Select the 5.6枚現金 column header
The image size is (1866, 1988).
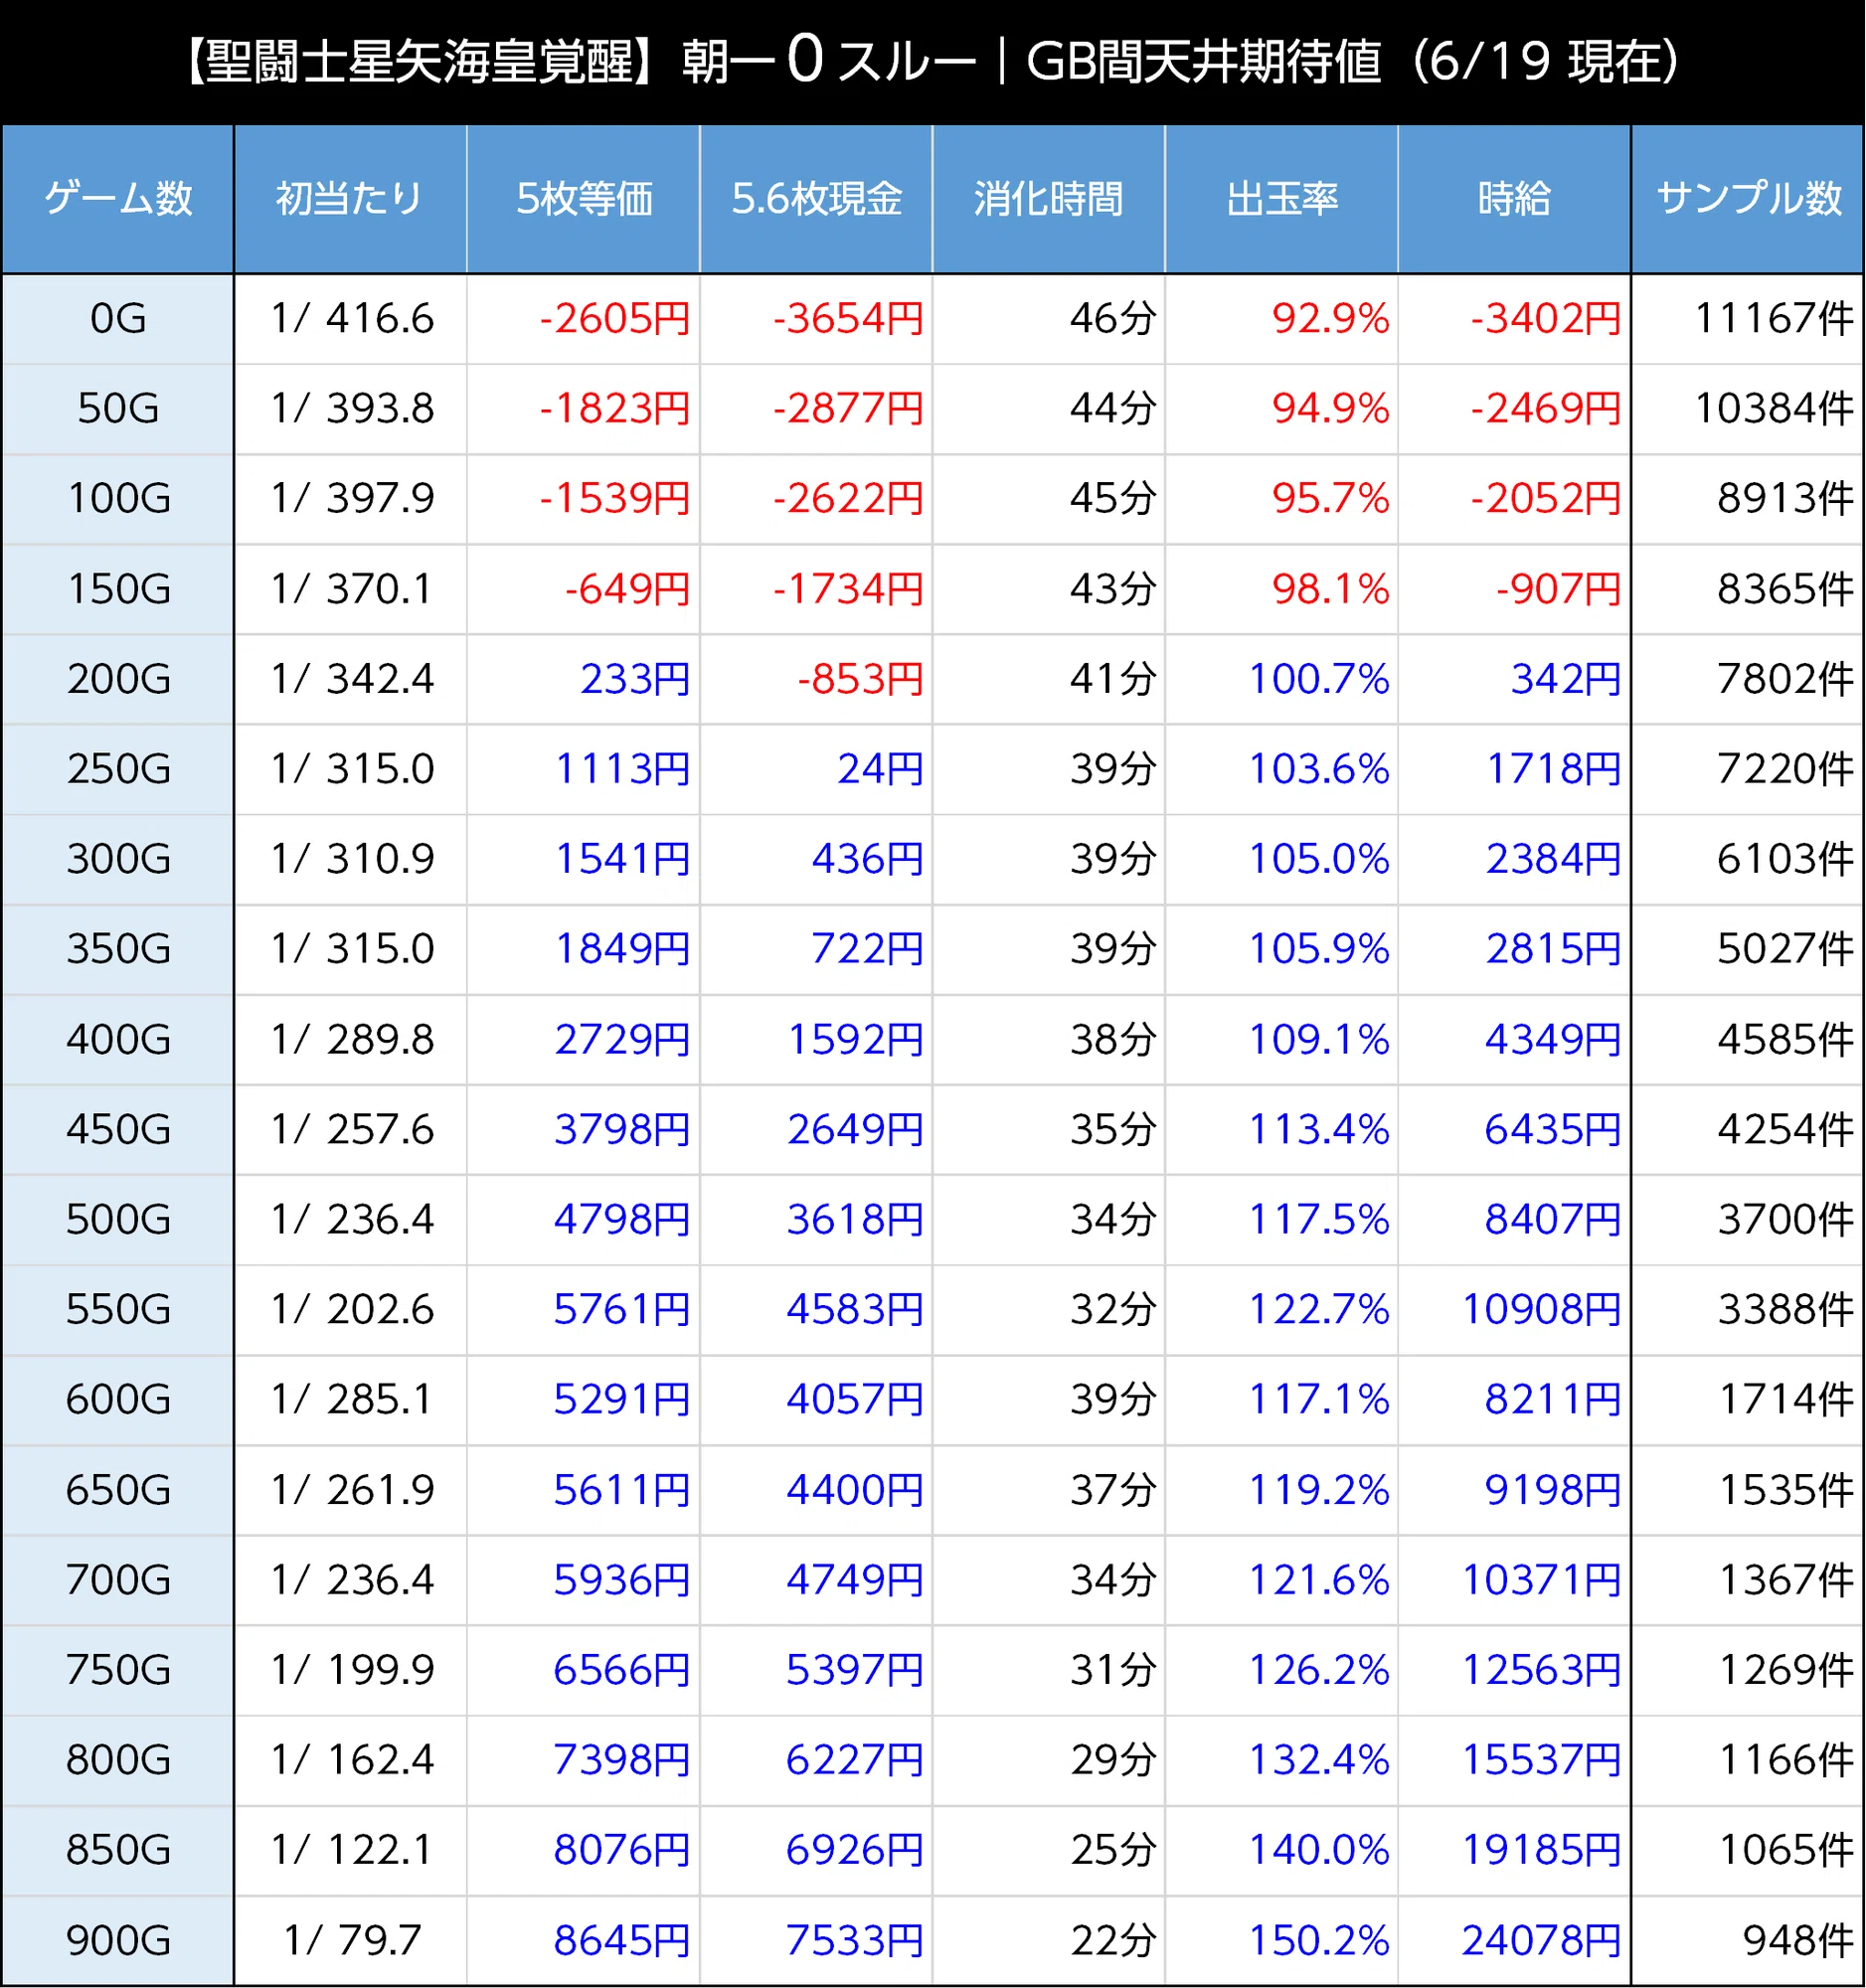816,199
